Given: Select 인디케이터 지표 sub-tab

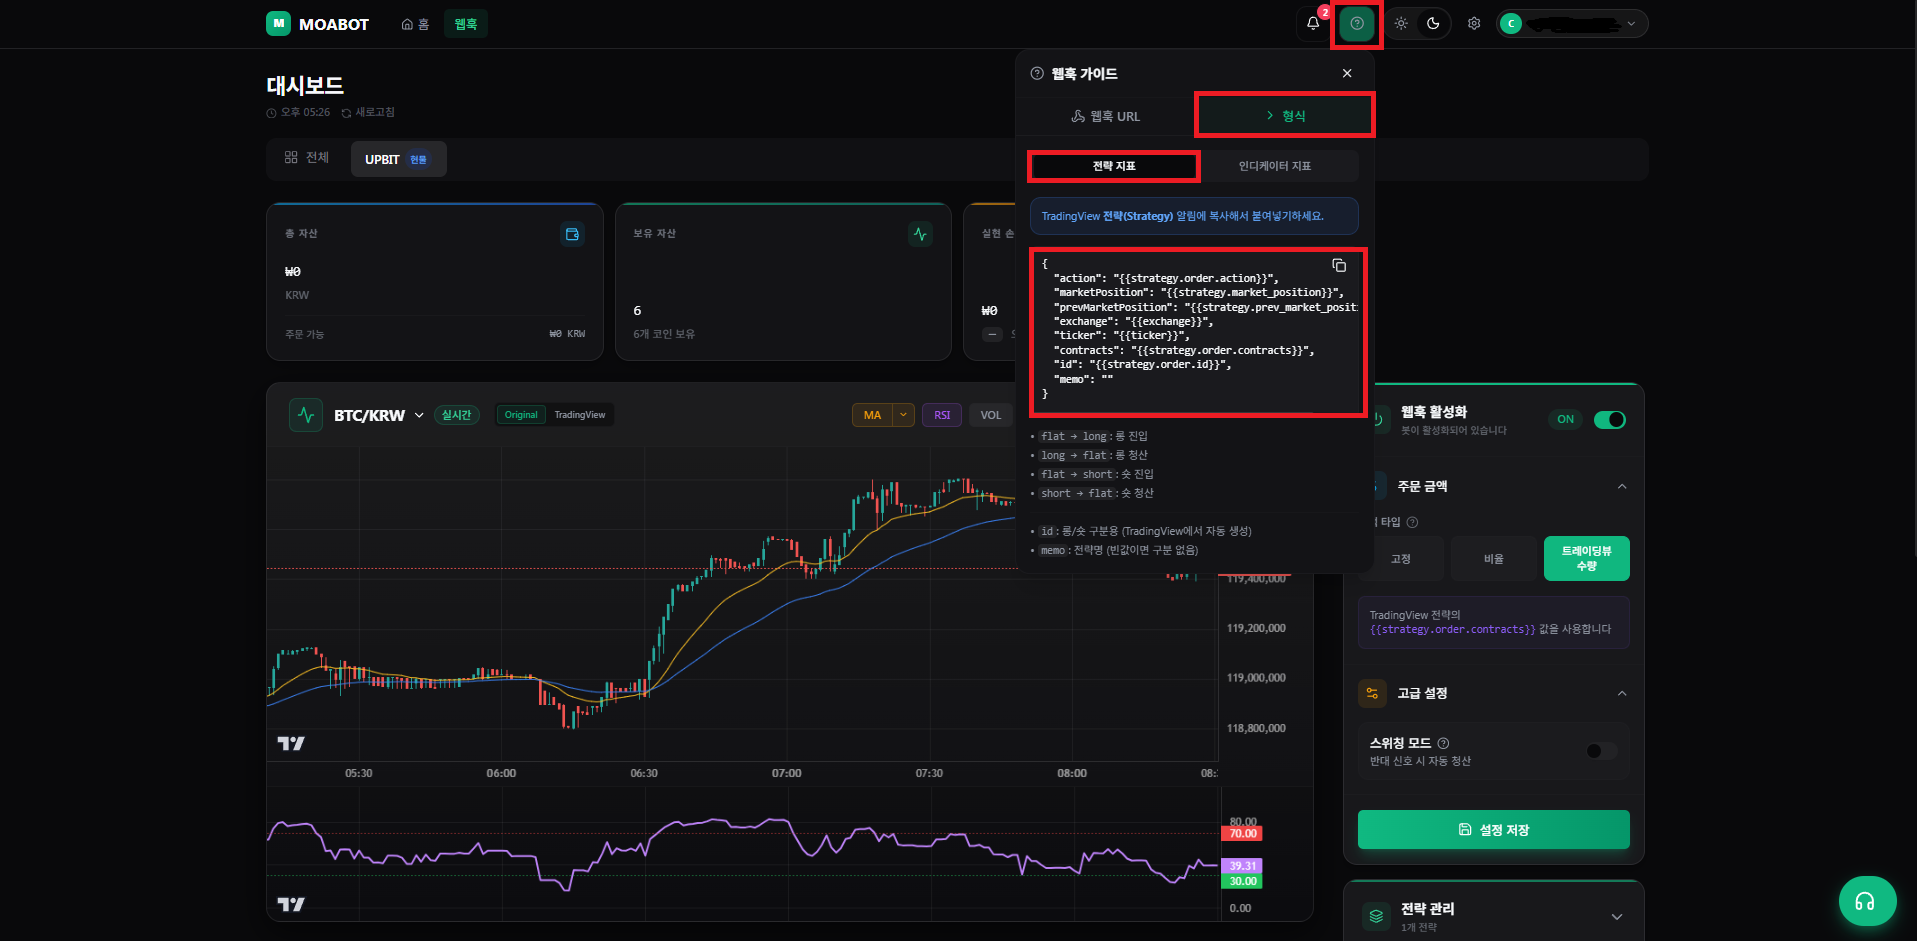Looking at the screenshot, I should (1275, 166).
